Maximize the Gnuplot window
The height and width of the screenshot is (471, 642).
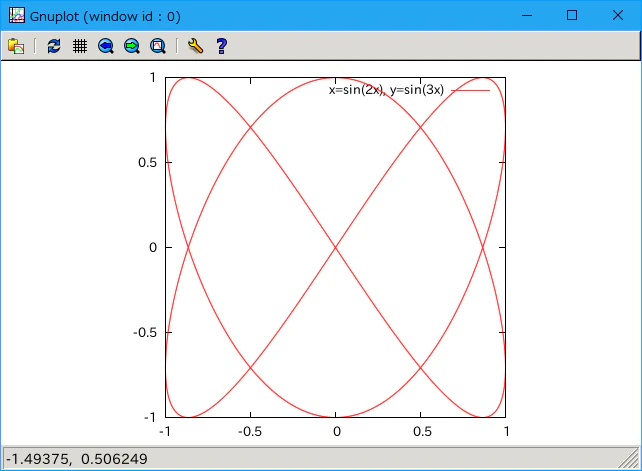(x=572, y=16)
